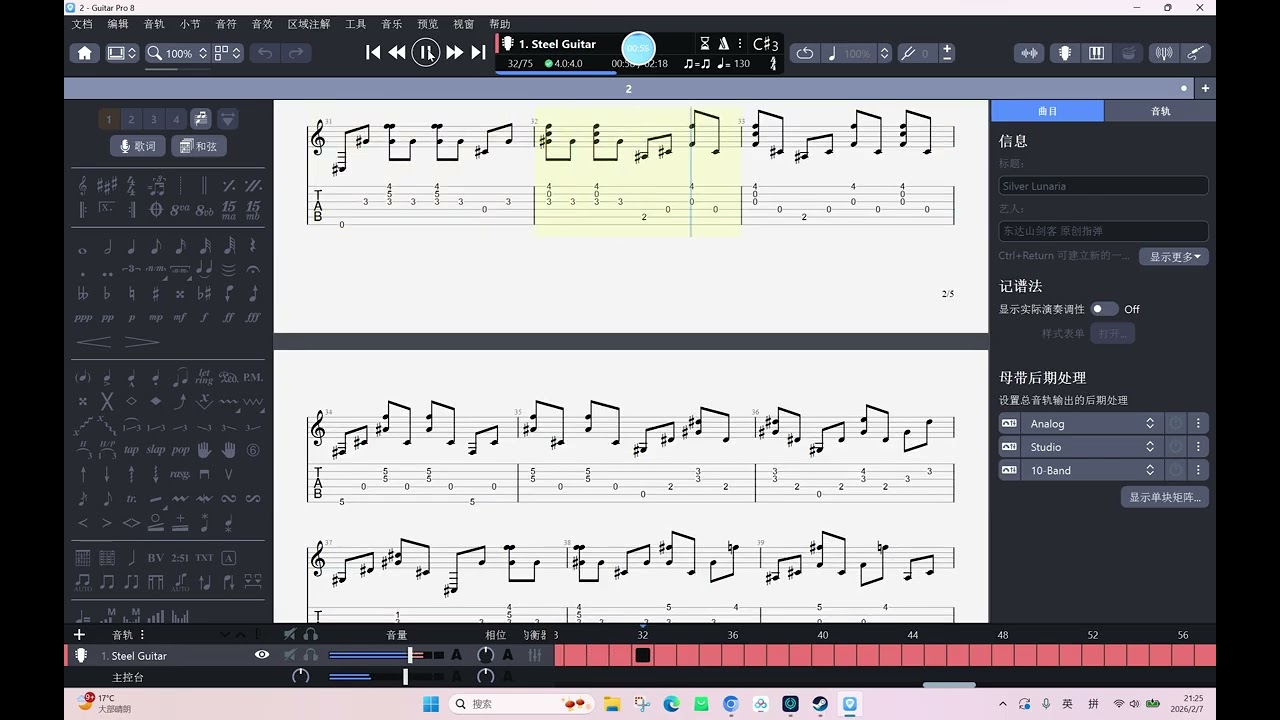Viewport: 1280px width, 720px height.
Task: Select voice 1 in the edition palette
Action: pyautogui.click(x=109, y=119)
